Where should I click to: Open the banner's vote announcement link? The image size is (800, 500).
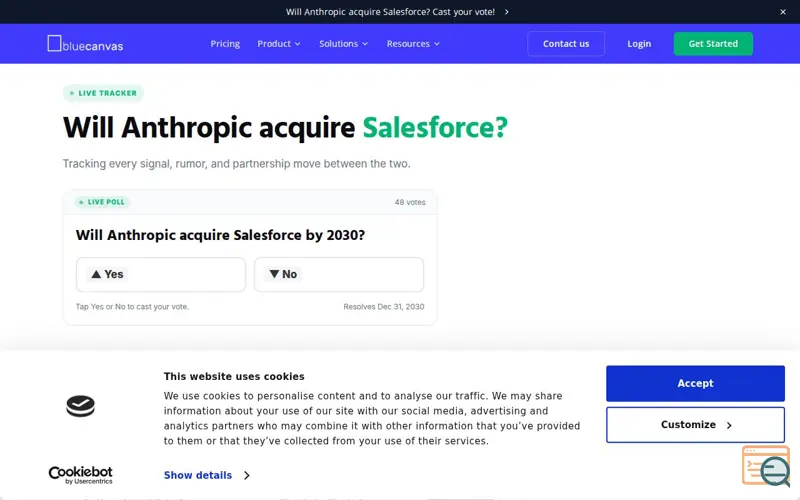coord(397,12)
